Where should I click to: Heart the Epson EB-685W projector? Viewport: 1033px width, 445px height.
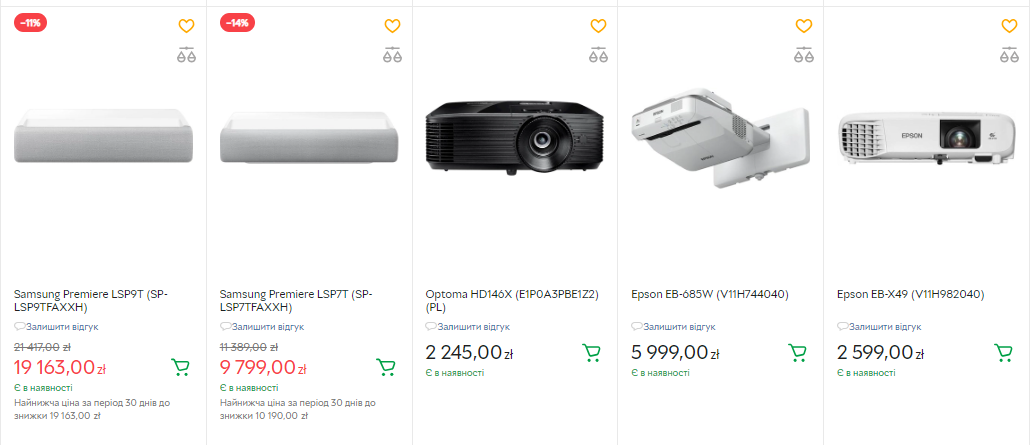804,26
